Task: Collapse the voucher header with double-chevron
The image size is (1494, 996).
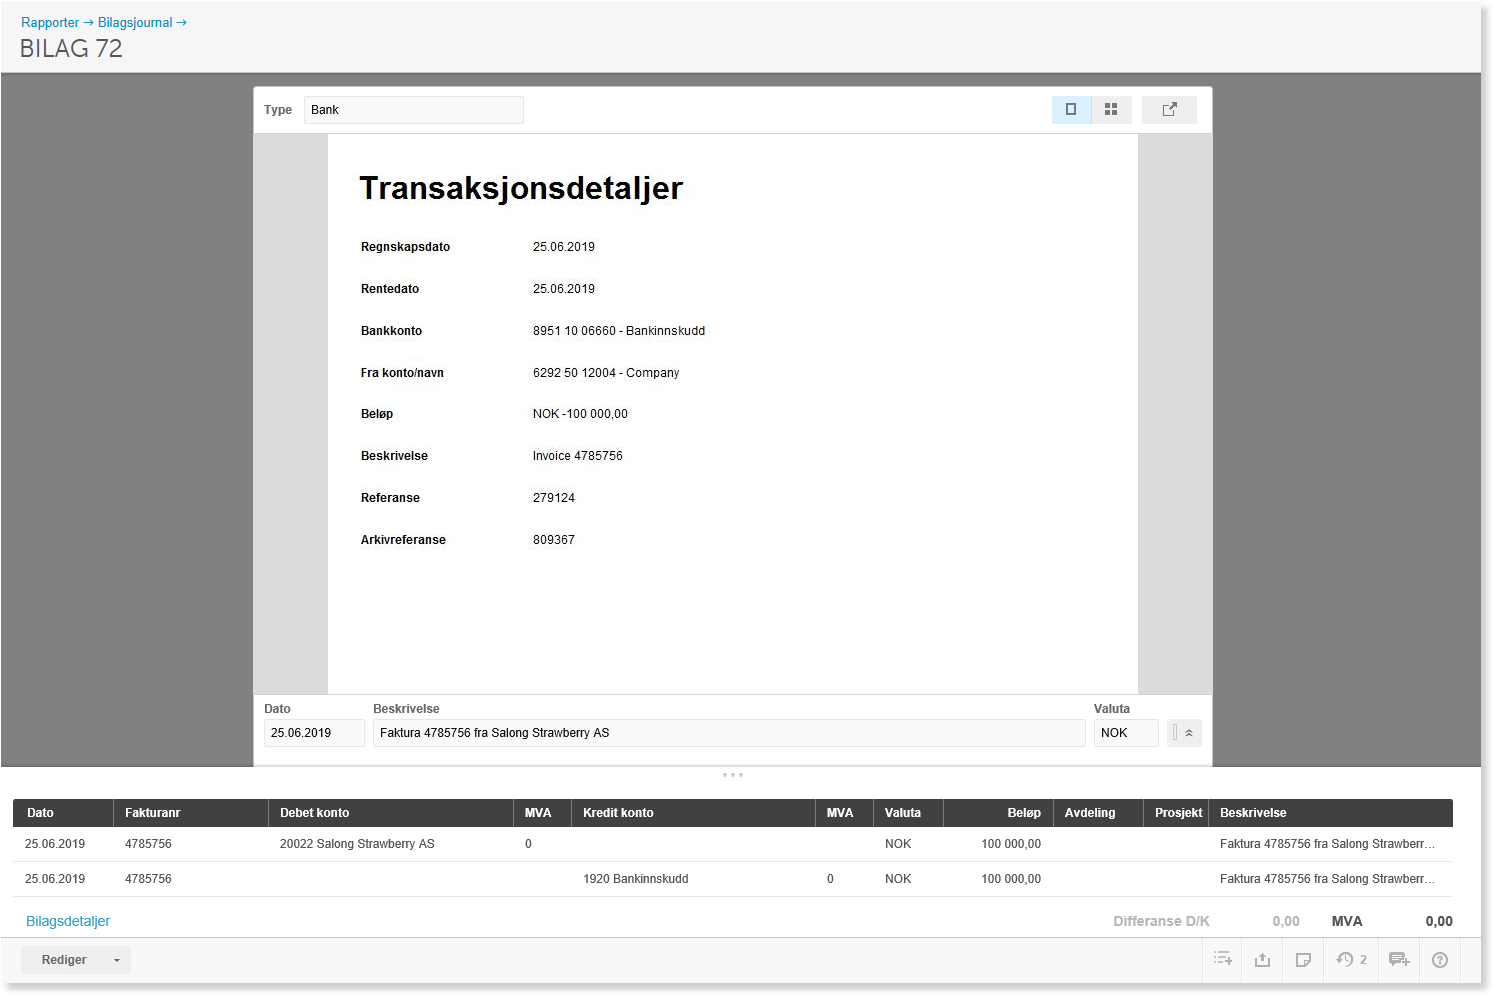Action: tap(1189, 733)
